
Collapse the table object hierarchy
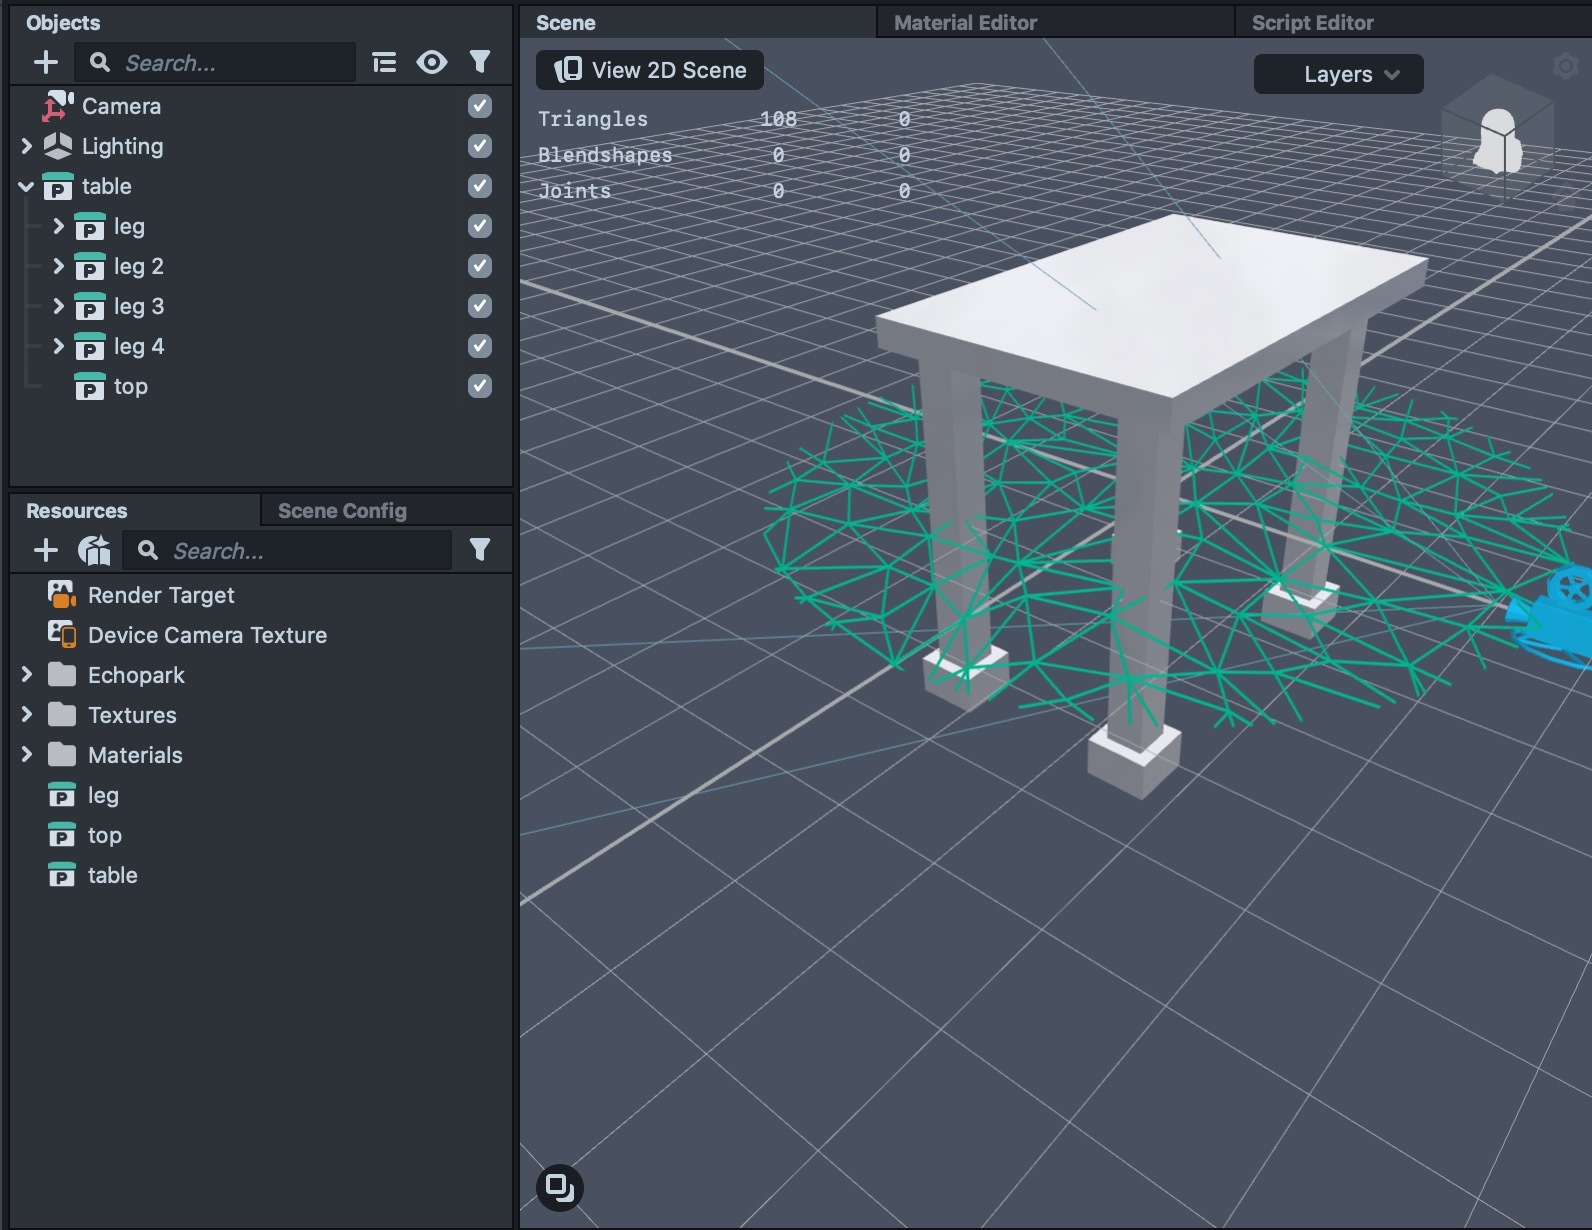(x=27, y=186)
